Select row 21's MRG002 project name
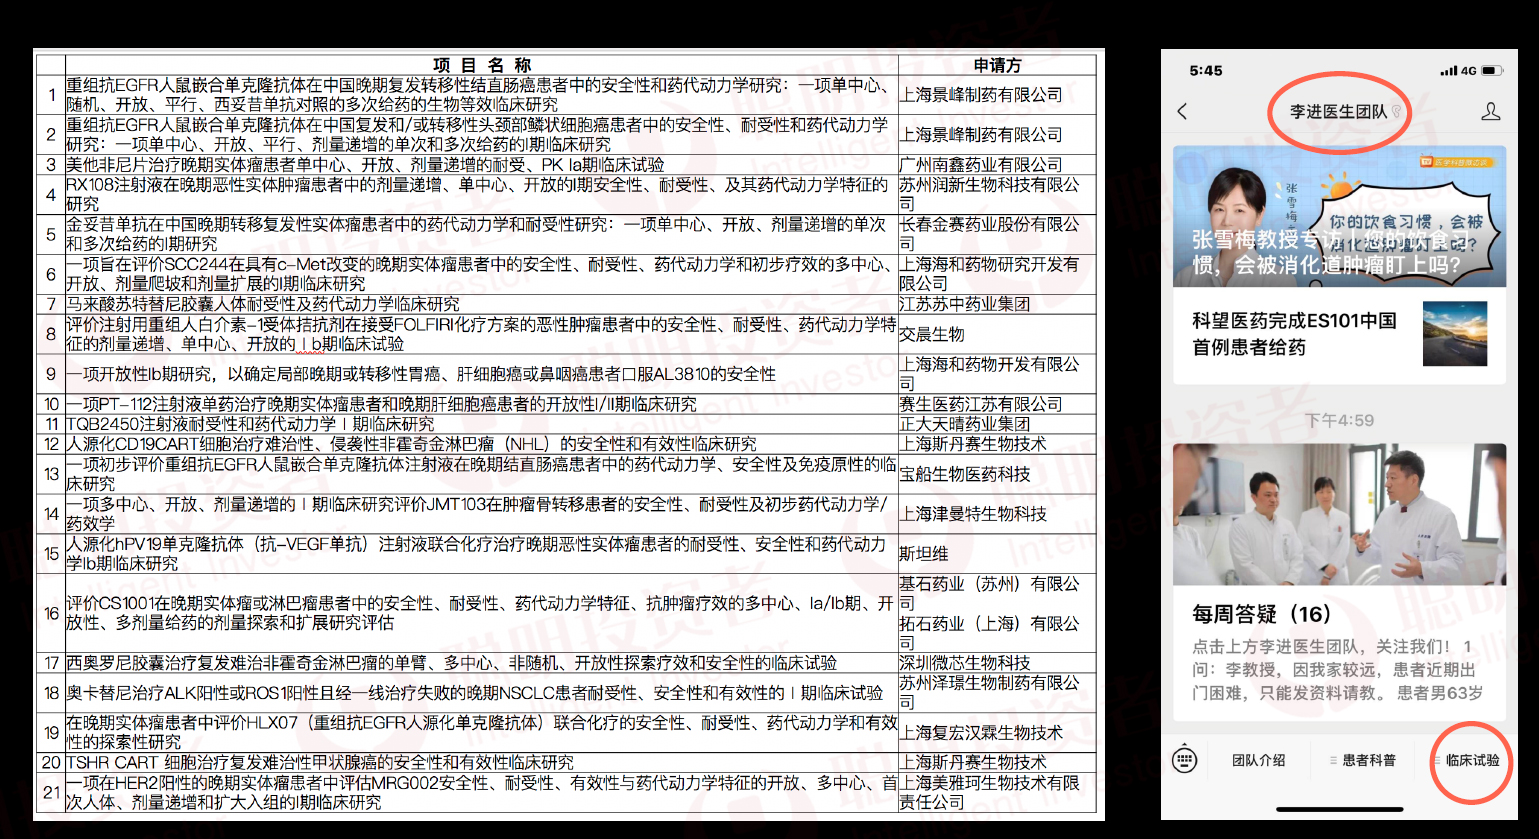This screenshot has width=1539, height=839. tap(482, 792)
